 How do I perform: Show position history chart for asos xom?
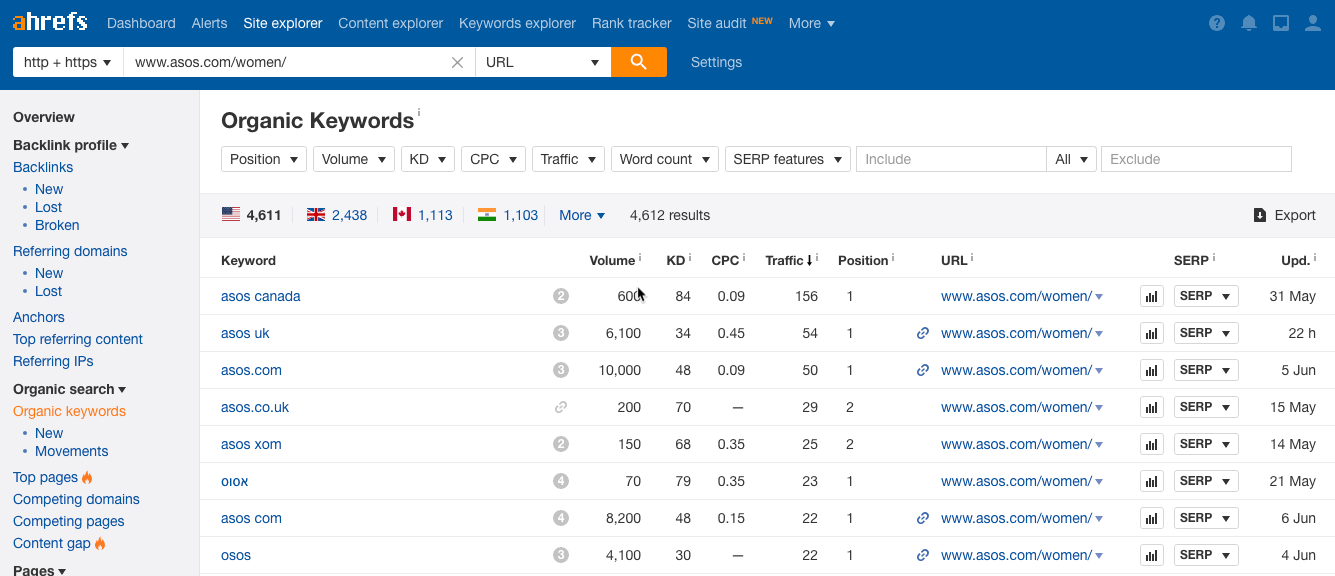point(1151,444)
